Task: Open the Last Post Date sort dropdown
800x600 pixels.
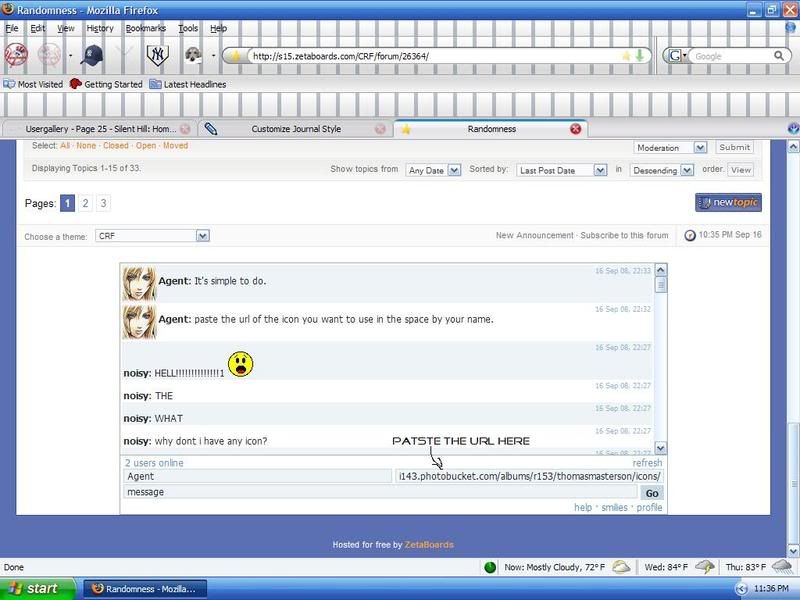Action: pos(562,170)
